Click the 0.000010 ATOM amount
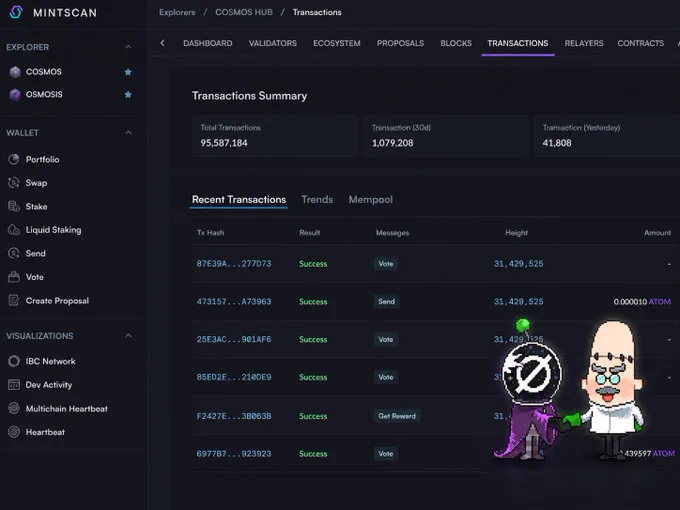 tap(642, 301)
